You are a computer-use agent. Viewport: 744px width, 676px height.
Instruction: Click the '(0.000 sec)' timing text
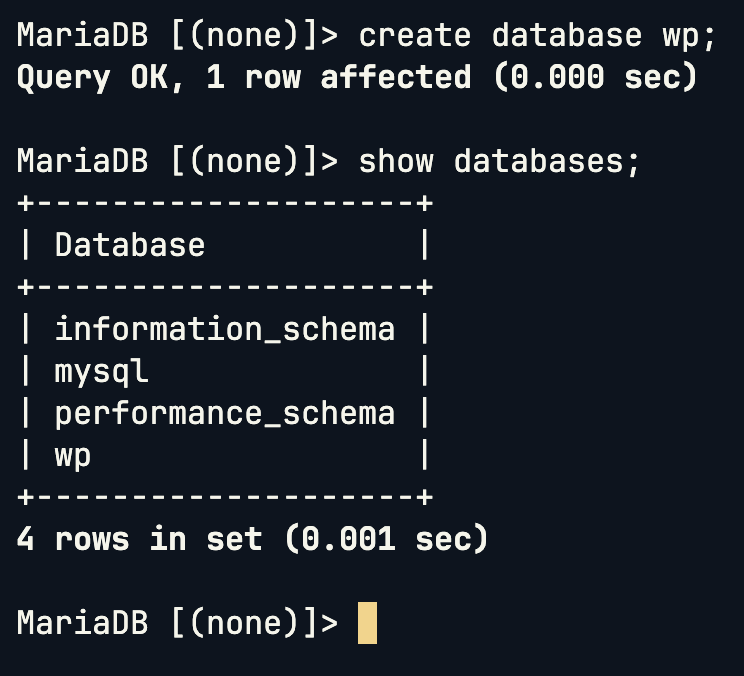click(x=596, y=78)
